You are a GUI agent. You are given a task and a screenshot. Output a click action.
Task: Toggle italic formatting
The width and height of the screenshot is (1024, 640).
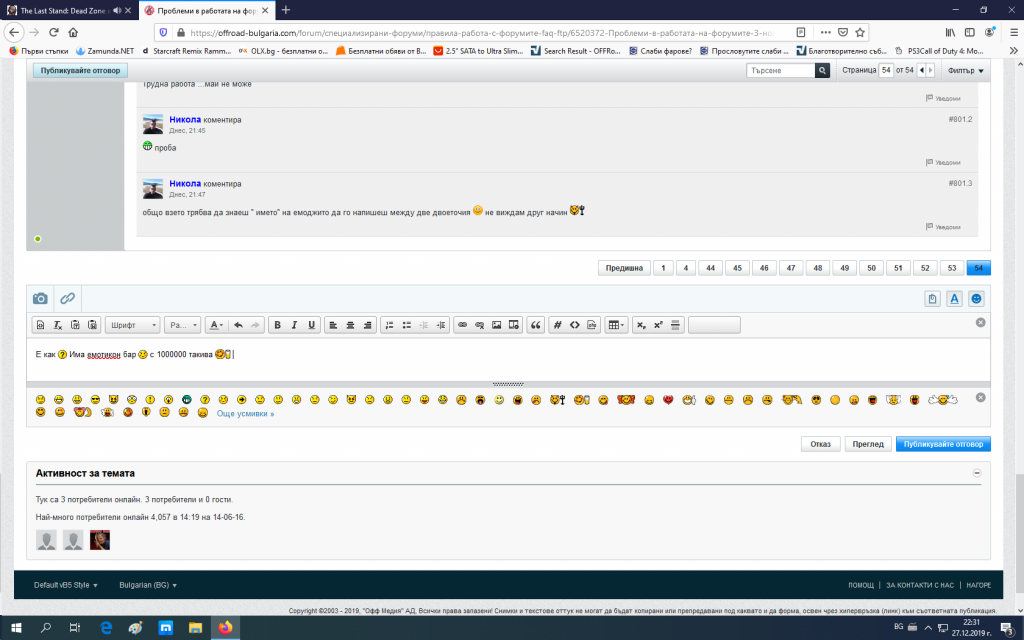294,325
